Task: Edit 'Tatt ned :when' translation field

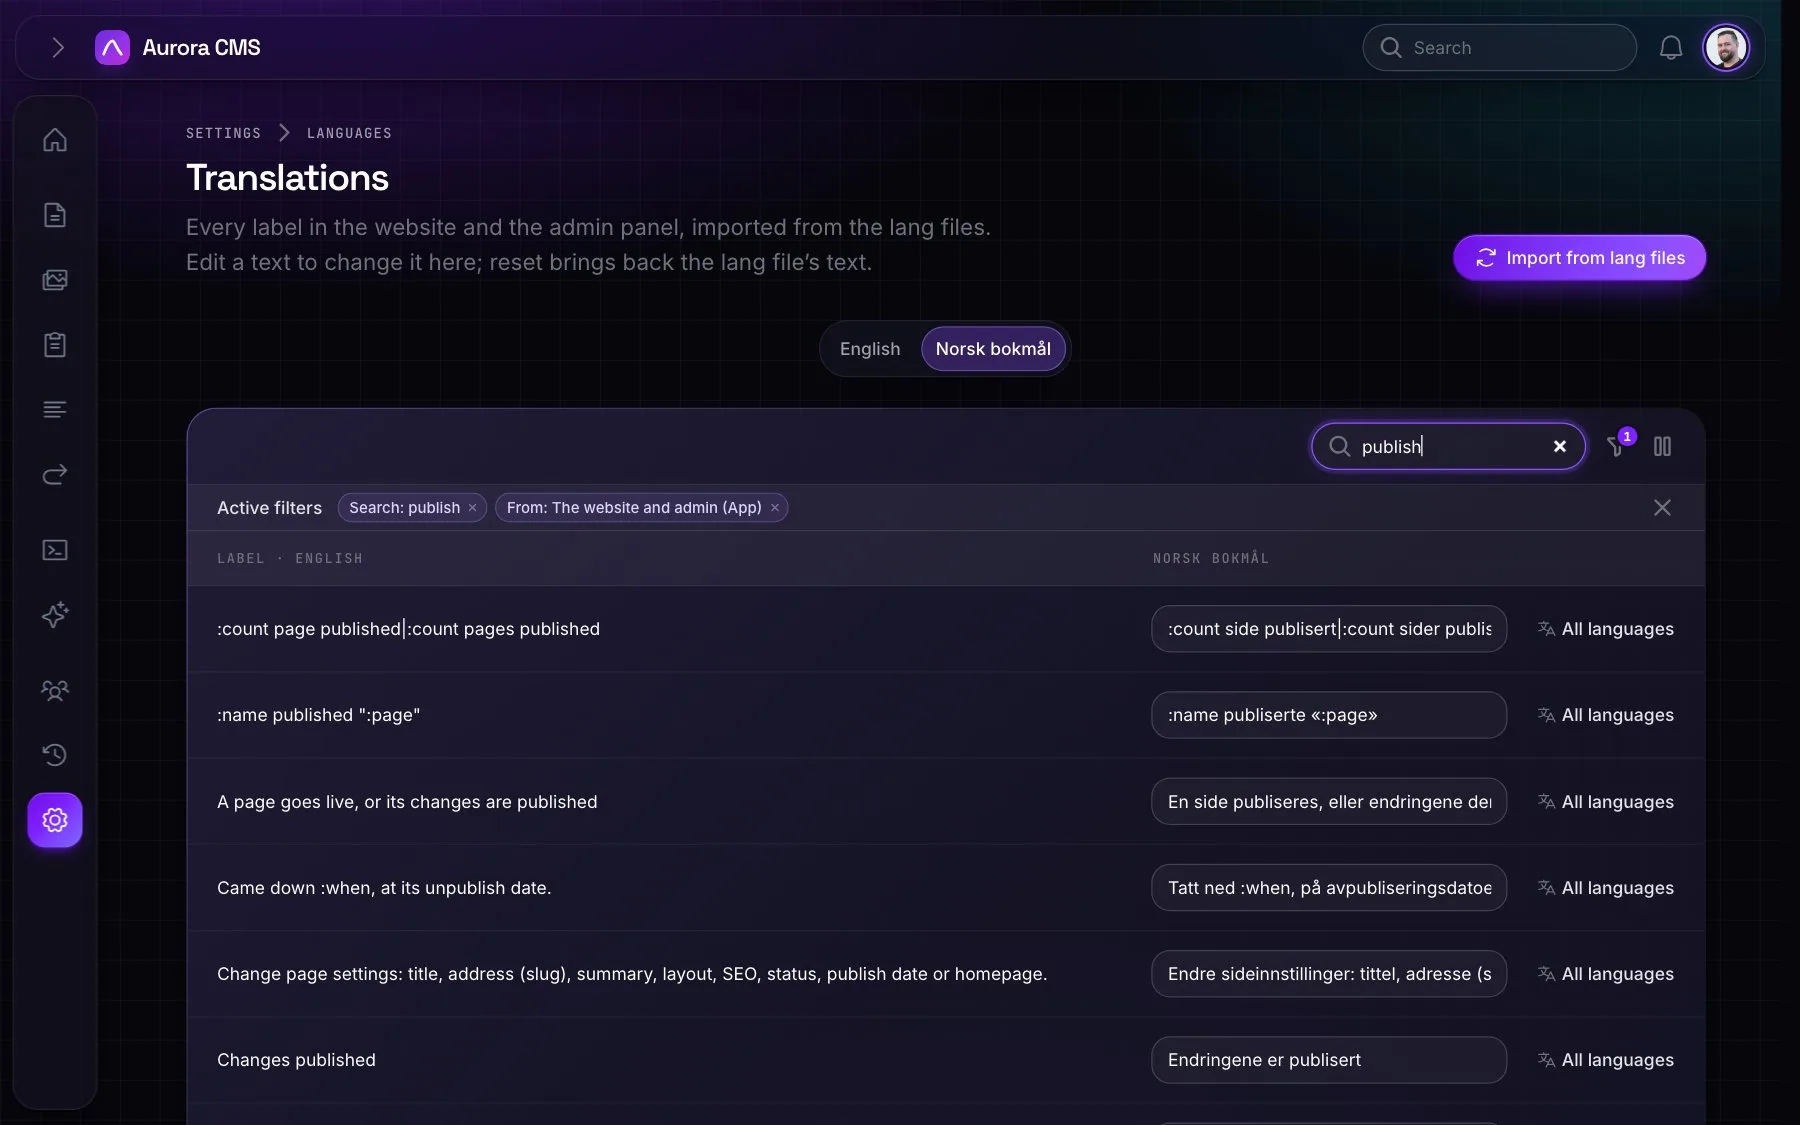Action: [x=1329, y=888]
